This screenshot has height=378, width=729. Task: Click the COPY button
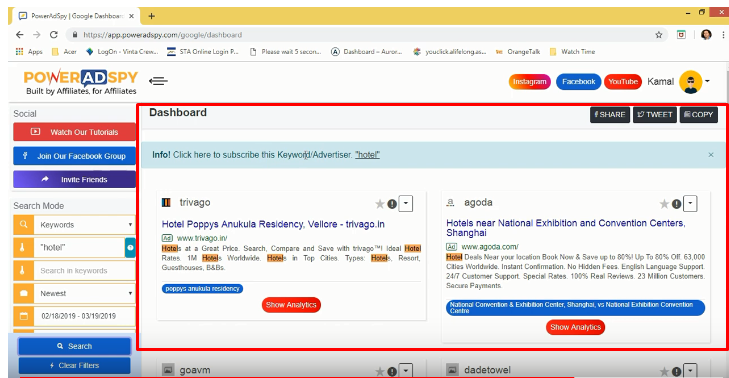tap(699, 115)
